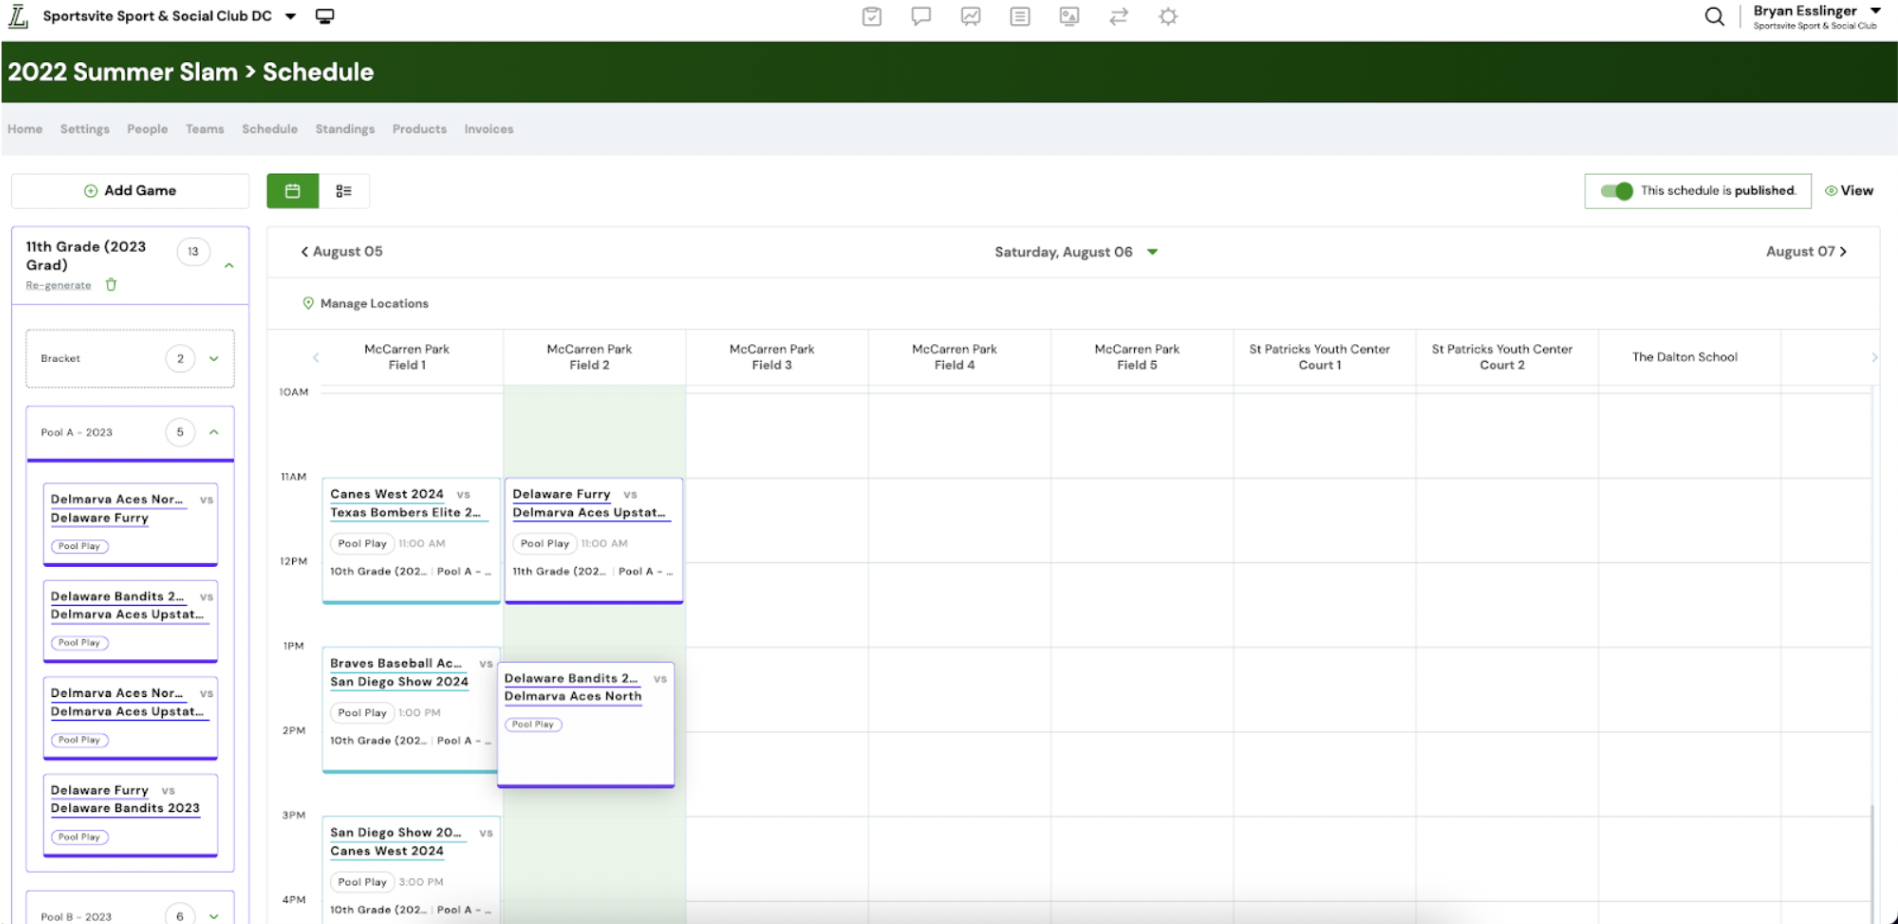Open the image gallery icon in top bar
The image size is (1898, 924).
point(1069,16)
